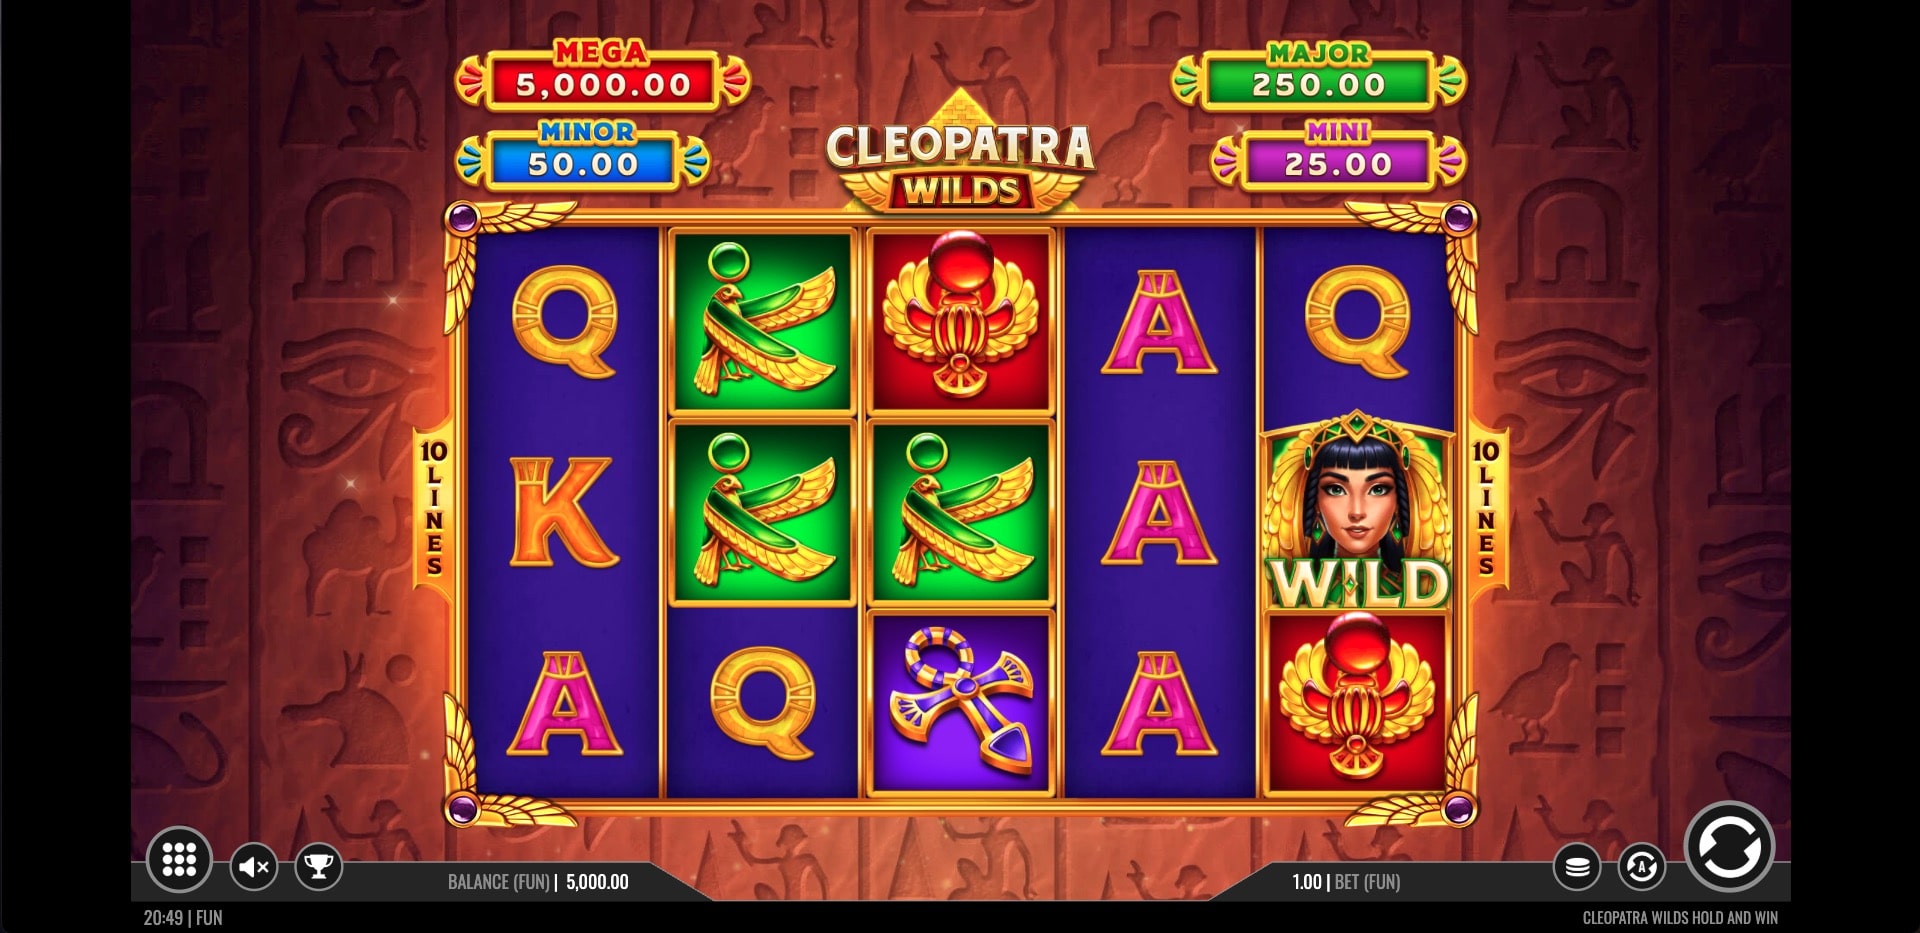Open the coin stack bet settings
Viewport: 1920px width, 933px height.
tap(1577, 867)
